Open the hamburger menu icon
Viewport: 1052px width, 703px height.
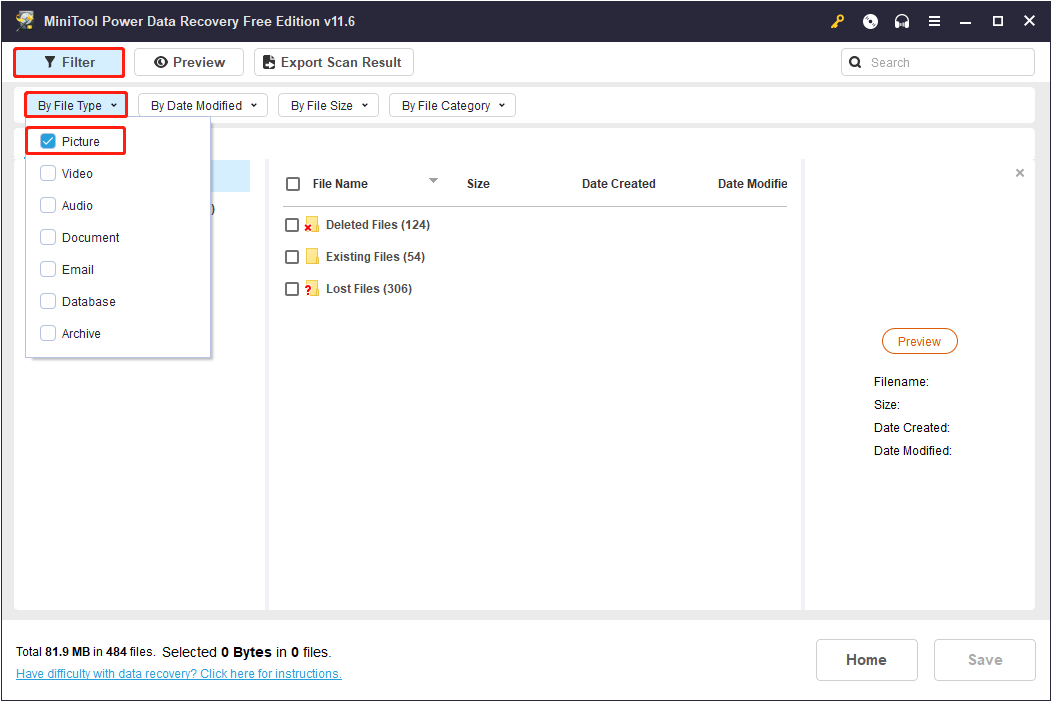pos(934,21)
